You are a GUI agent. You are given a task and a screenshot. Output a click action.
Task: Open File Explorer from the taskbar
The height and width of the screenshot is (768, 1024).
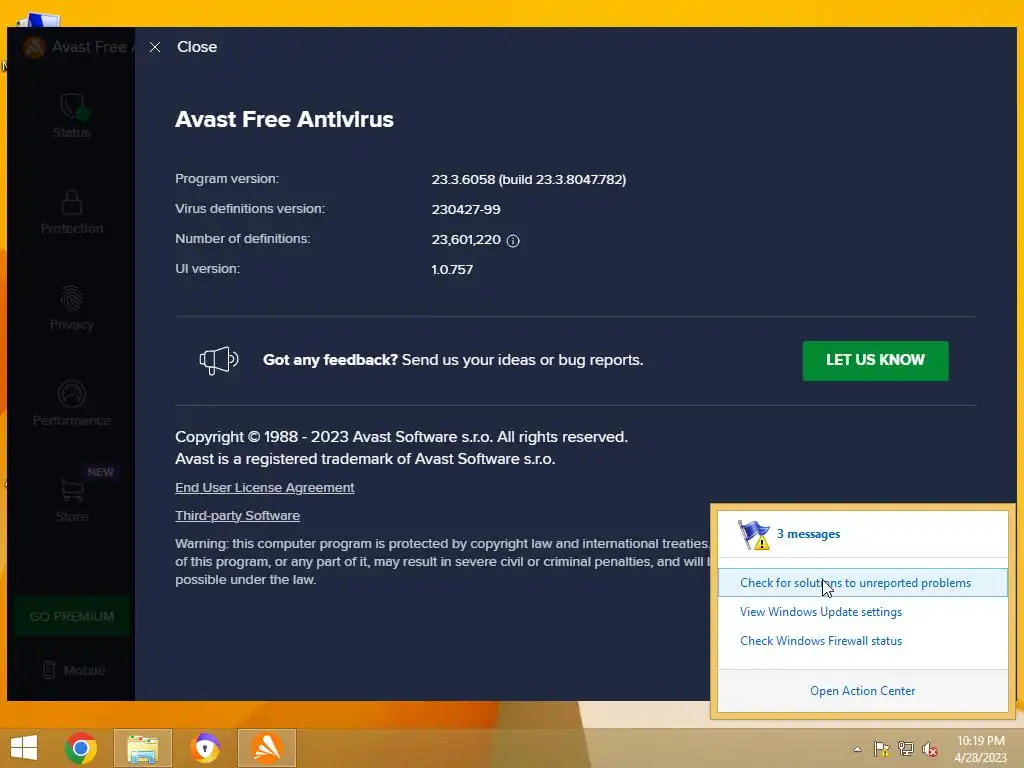pos(142,748)
